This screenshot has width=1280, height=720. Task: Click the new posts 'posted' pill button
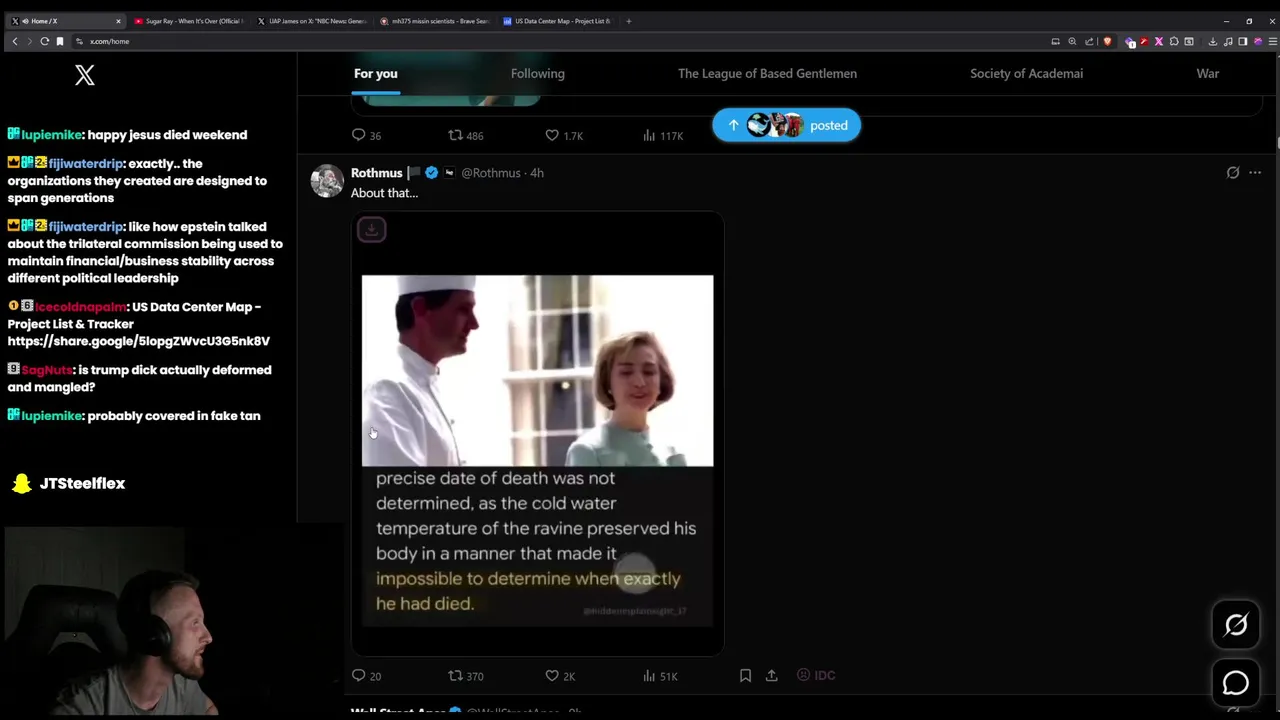(786, 125)
